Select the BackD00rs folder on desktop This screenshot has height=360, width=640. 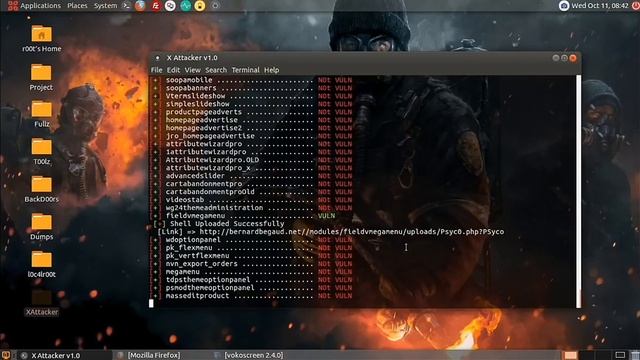pos(41,189)
